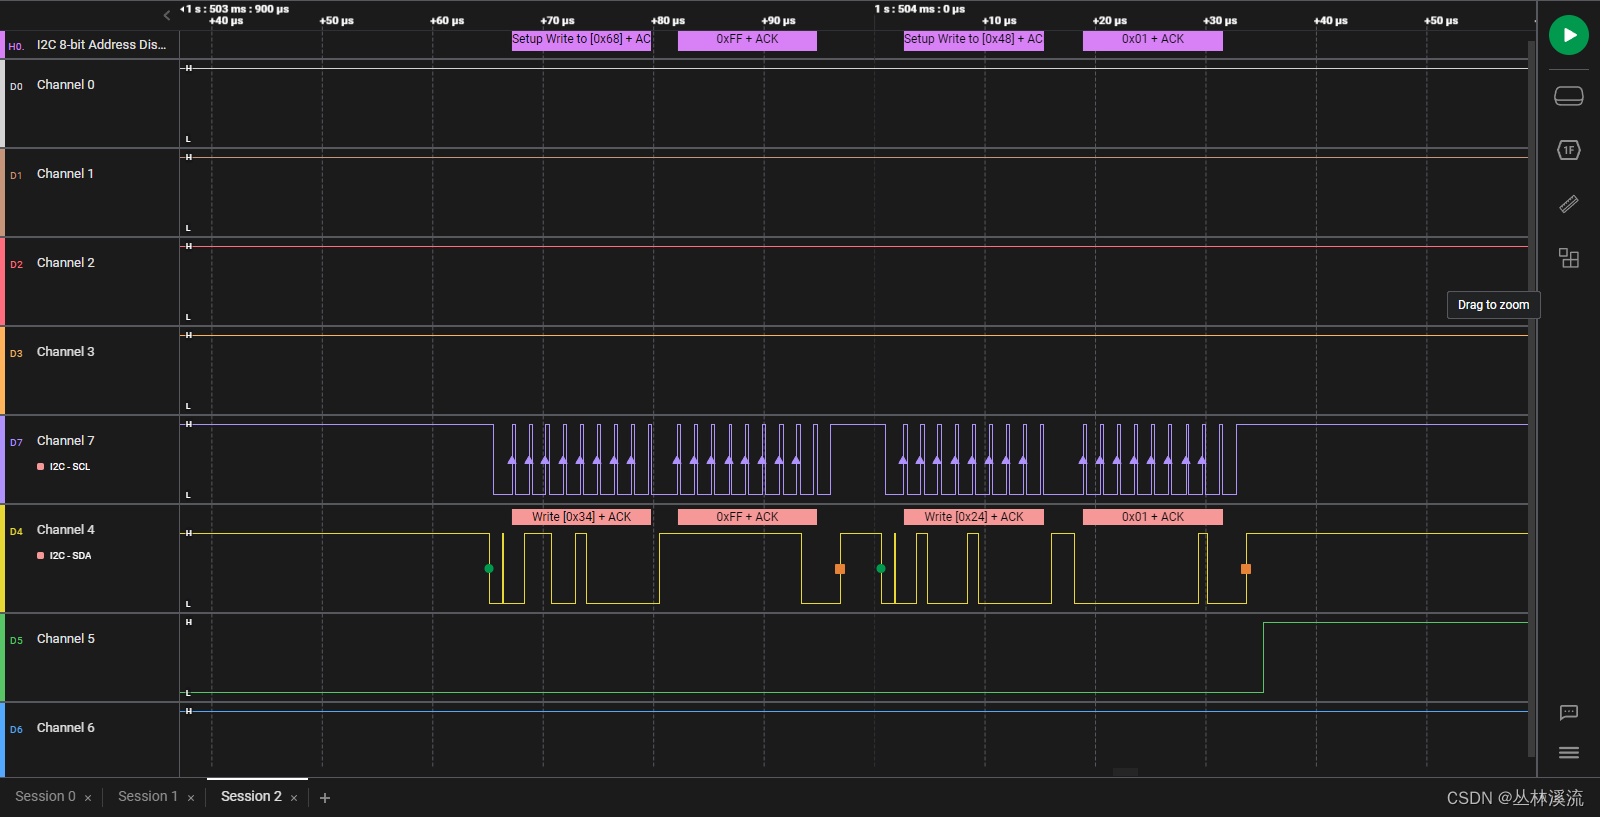Click the D5 channel index label

coord(16,641)
